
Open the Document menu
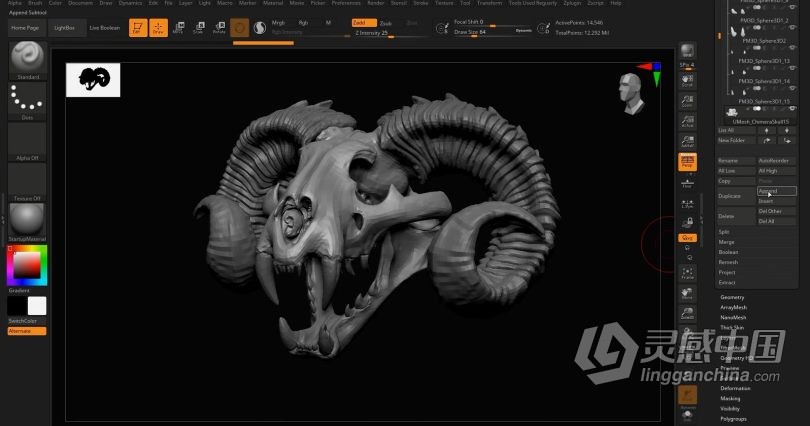tap(80, 3)
